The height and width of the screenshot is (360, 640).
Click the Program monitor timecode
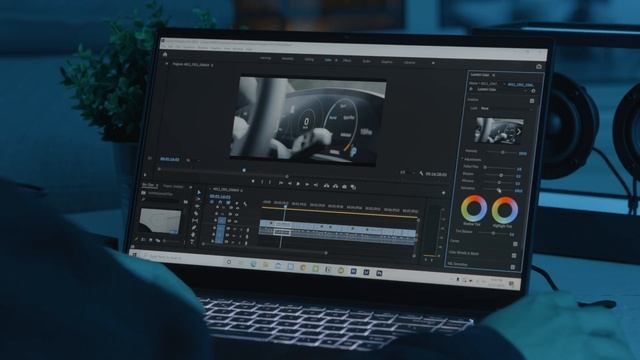pyautogui.click(x=170, y=159)
